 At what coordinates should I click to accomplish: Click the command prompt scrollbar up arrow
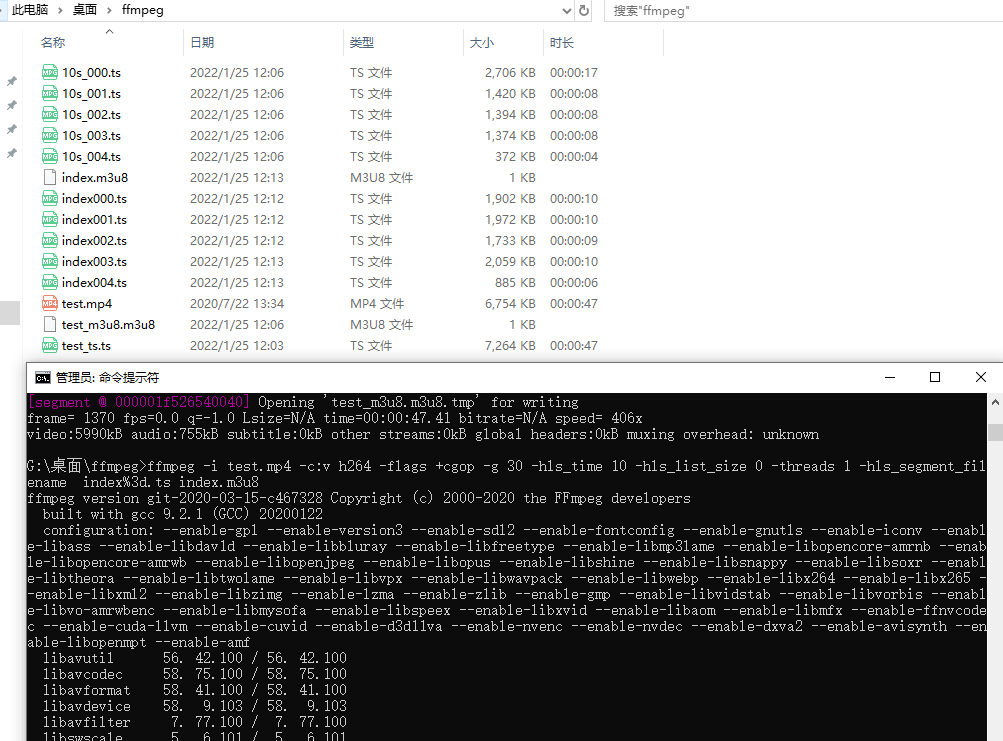(995, 402)
